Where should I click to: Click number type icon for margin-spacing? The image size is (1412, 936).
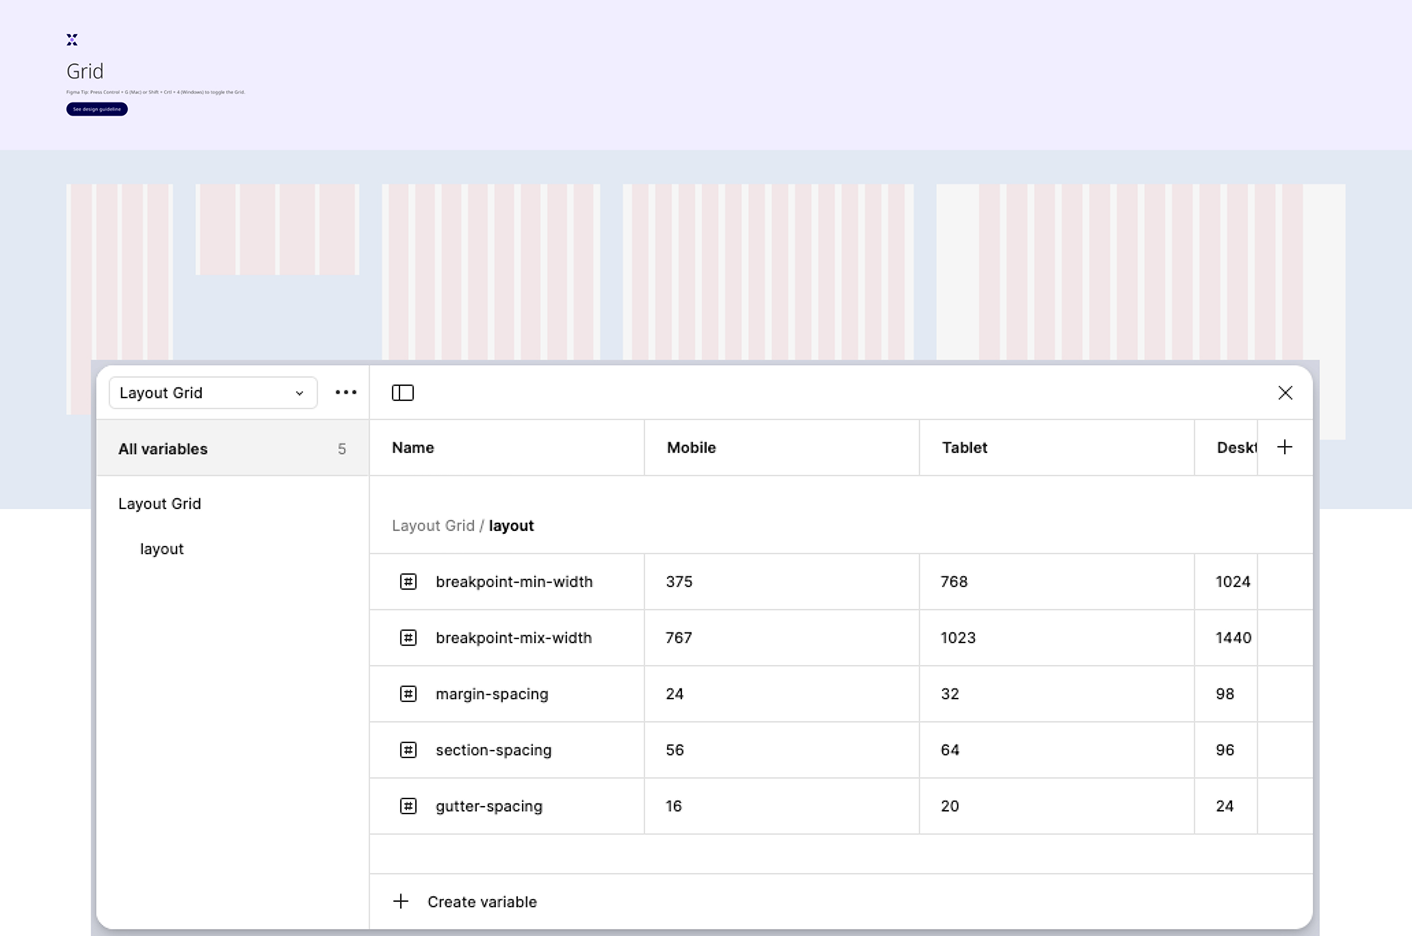pyautogui.click(x=408, y=694)
